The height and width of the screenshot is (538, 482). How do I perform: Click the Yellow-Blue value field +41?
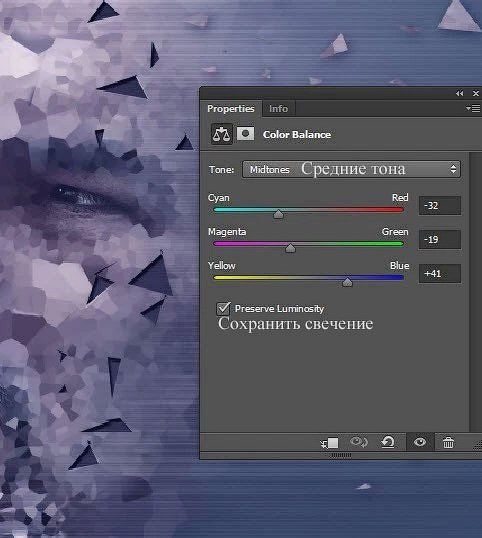[440, 273]
